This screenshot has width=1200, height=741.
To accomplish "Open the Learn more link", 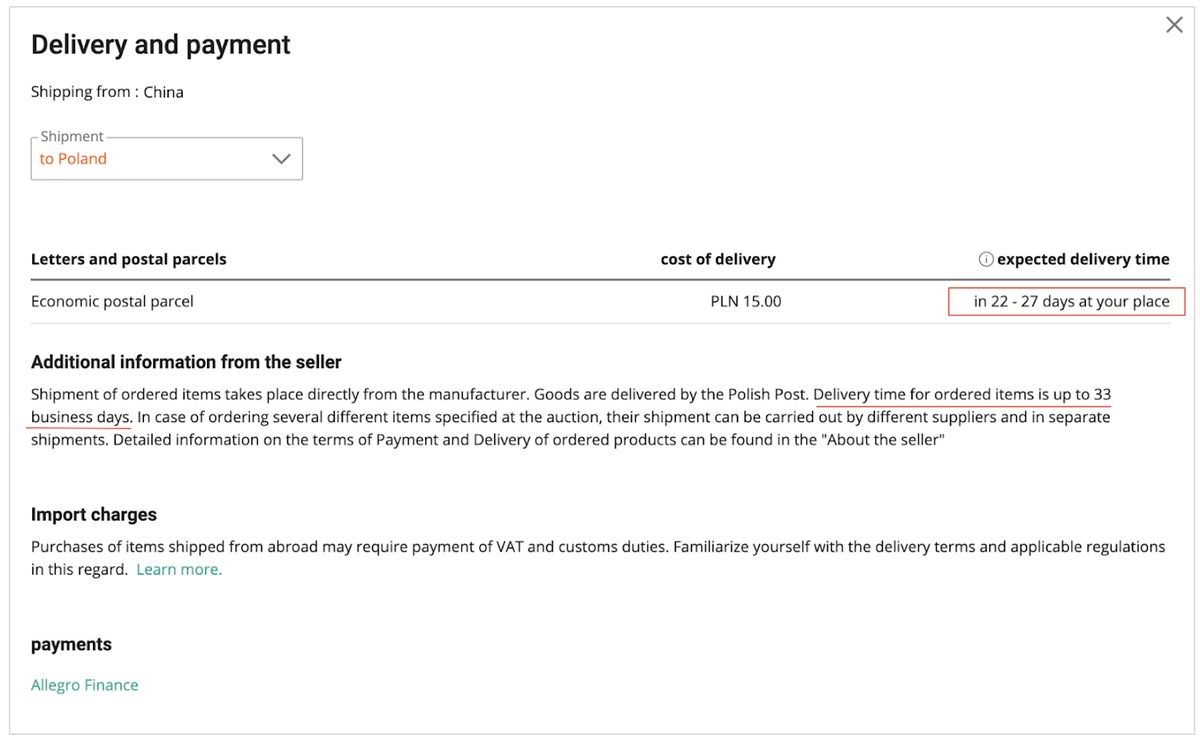I will click(x=179, y=569).
